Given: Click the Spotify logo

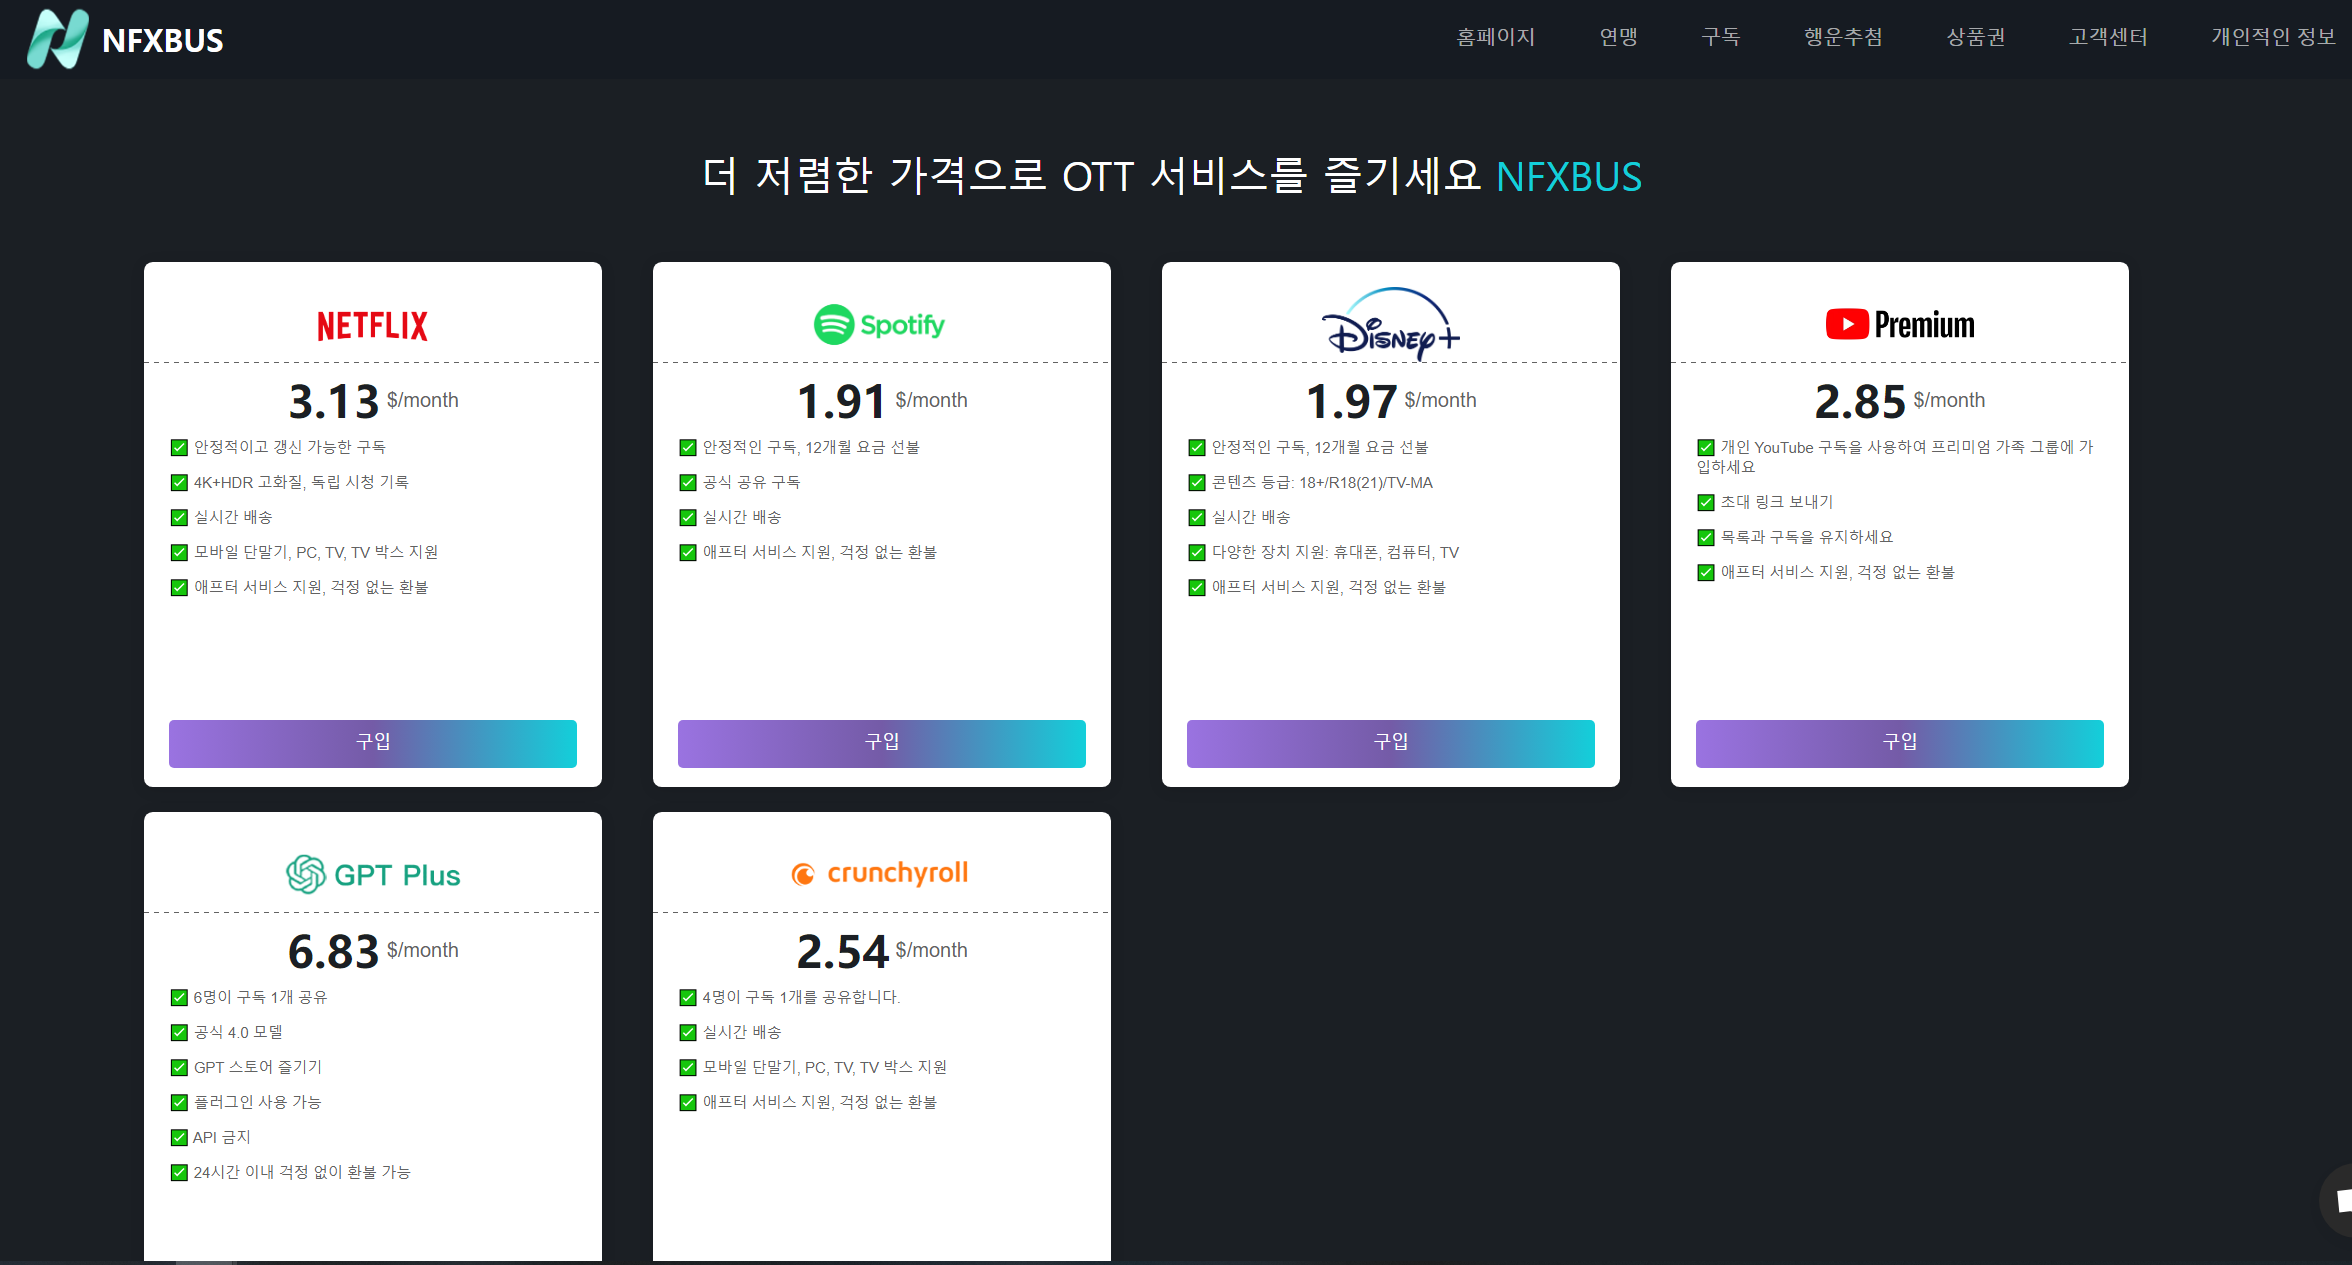Looking at the screenshot, I should [880, 325].
